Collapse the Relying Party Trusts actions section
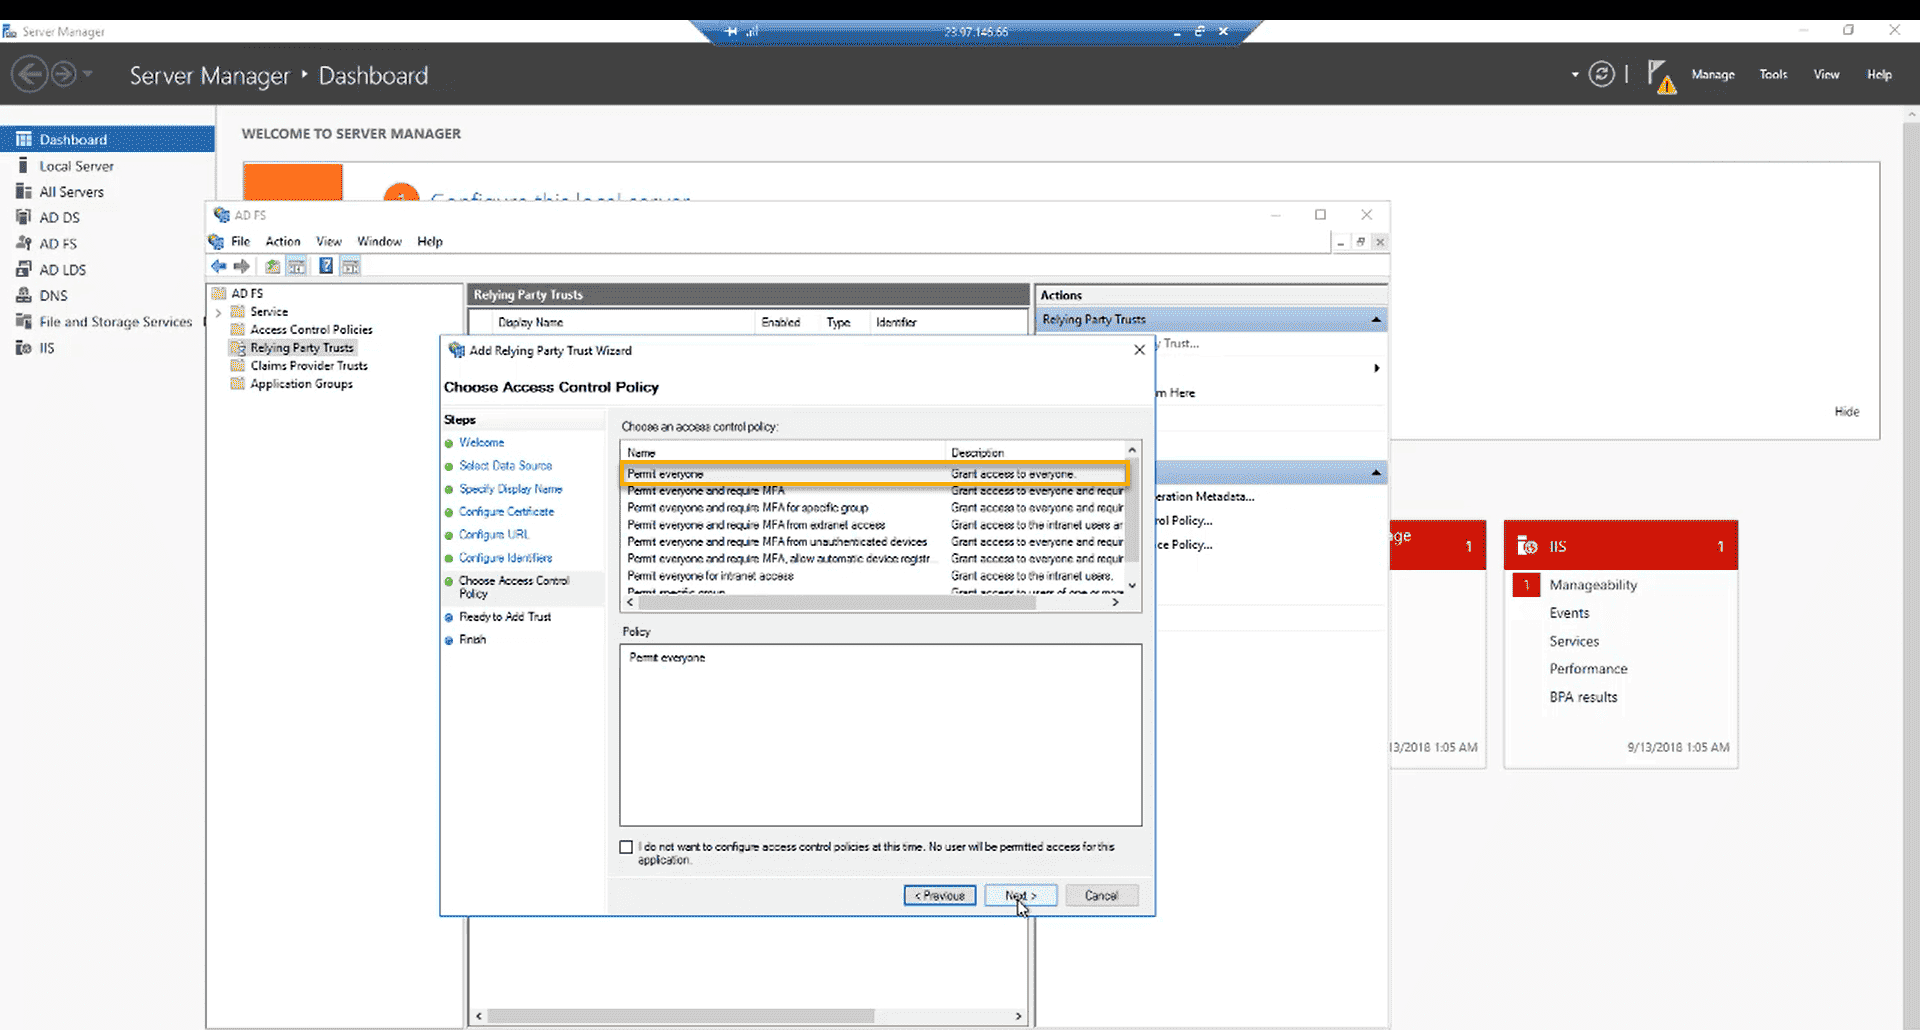The image size is (1920, 1030). (x=1376, y=320)
